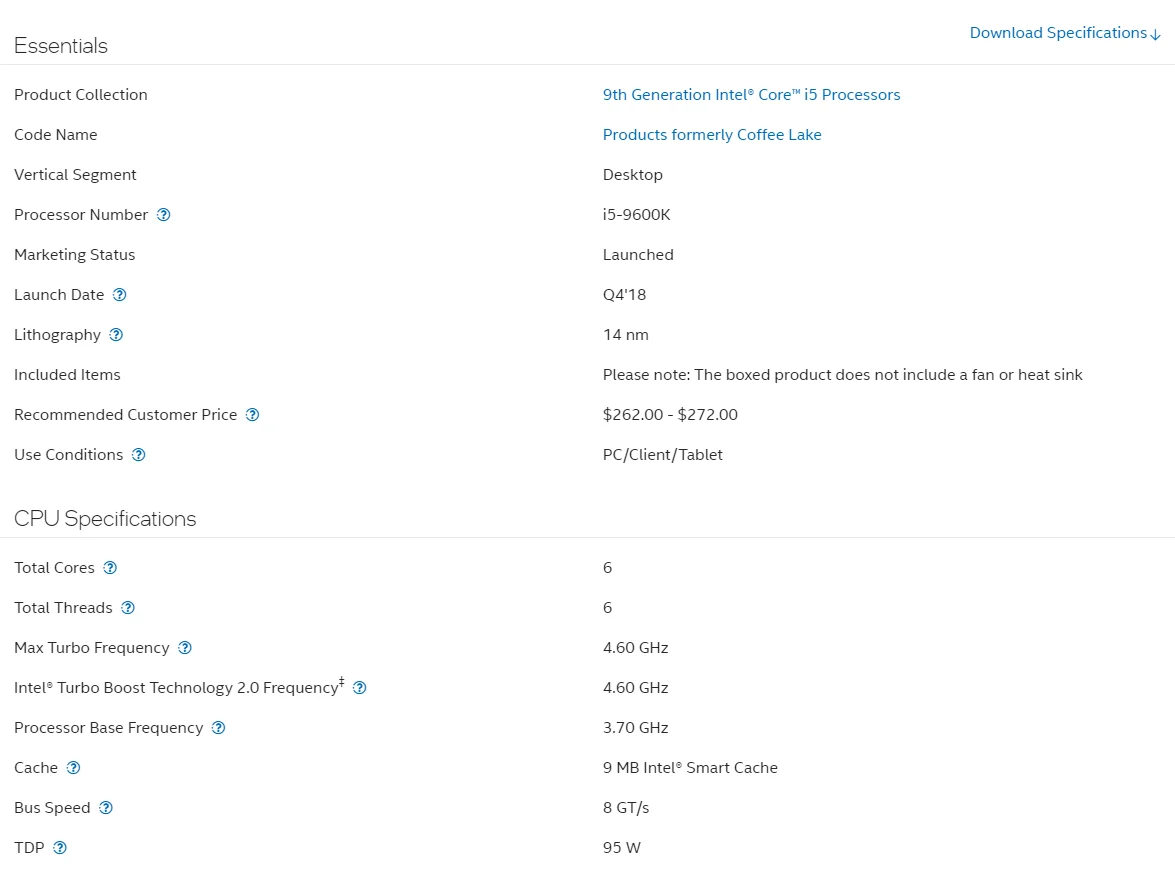Image resolution: width=1175 pixels, height=876 pixels.
Task: Show Max Turbo Frequency help icon
Action: click(185, 648)
